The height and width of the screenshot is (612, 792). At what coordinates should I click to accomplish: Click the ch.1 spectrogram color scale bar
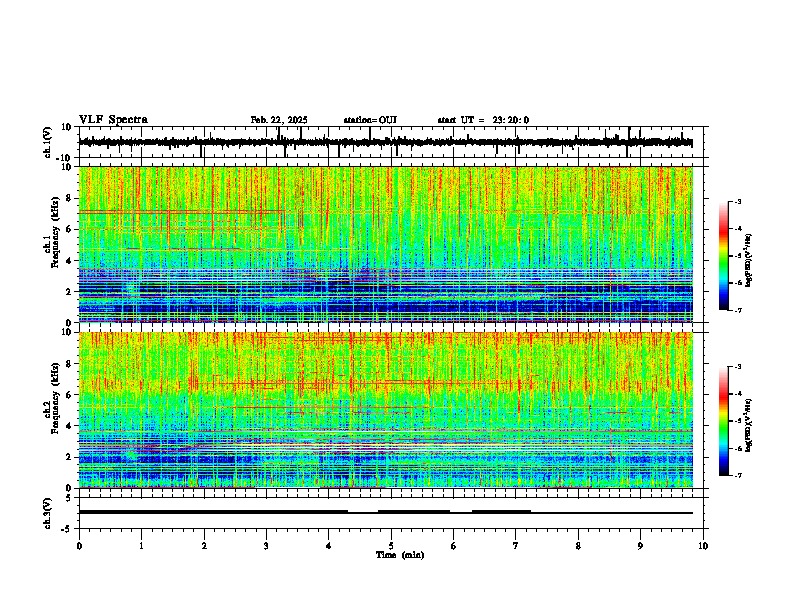point(724,256)
